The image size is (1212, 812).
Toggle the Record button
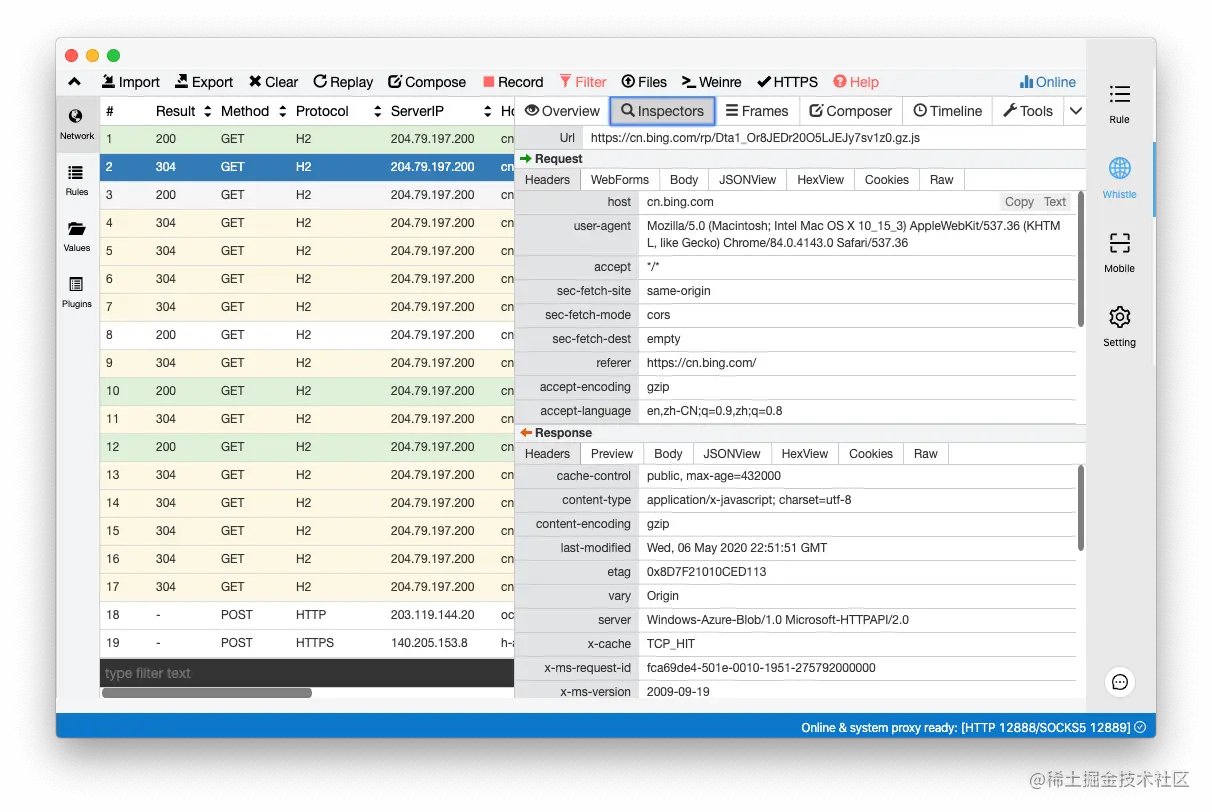click(513, 82)
